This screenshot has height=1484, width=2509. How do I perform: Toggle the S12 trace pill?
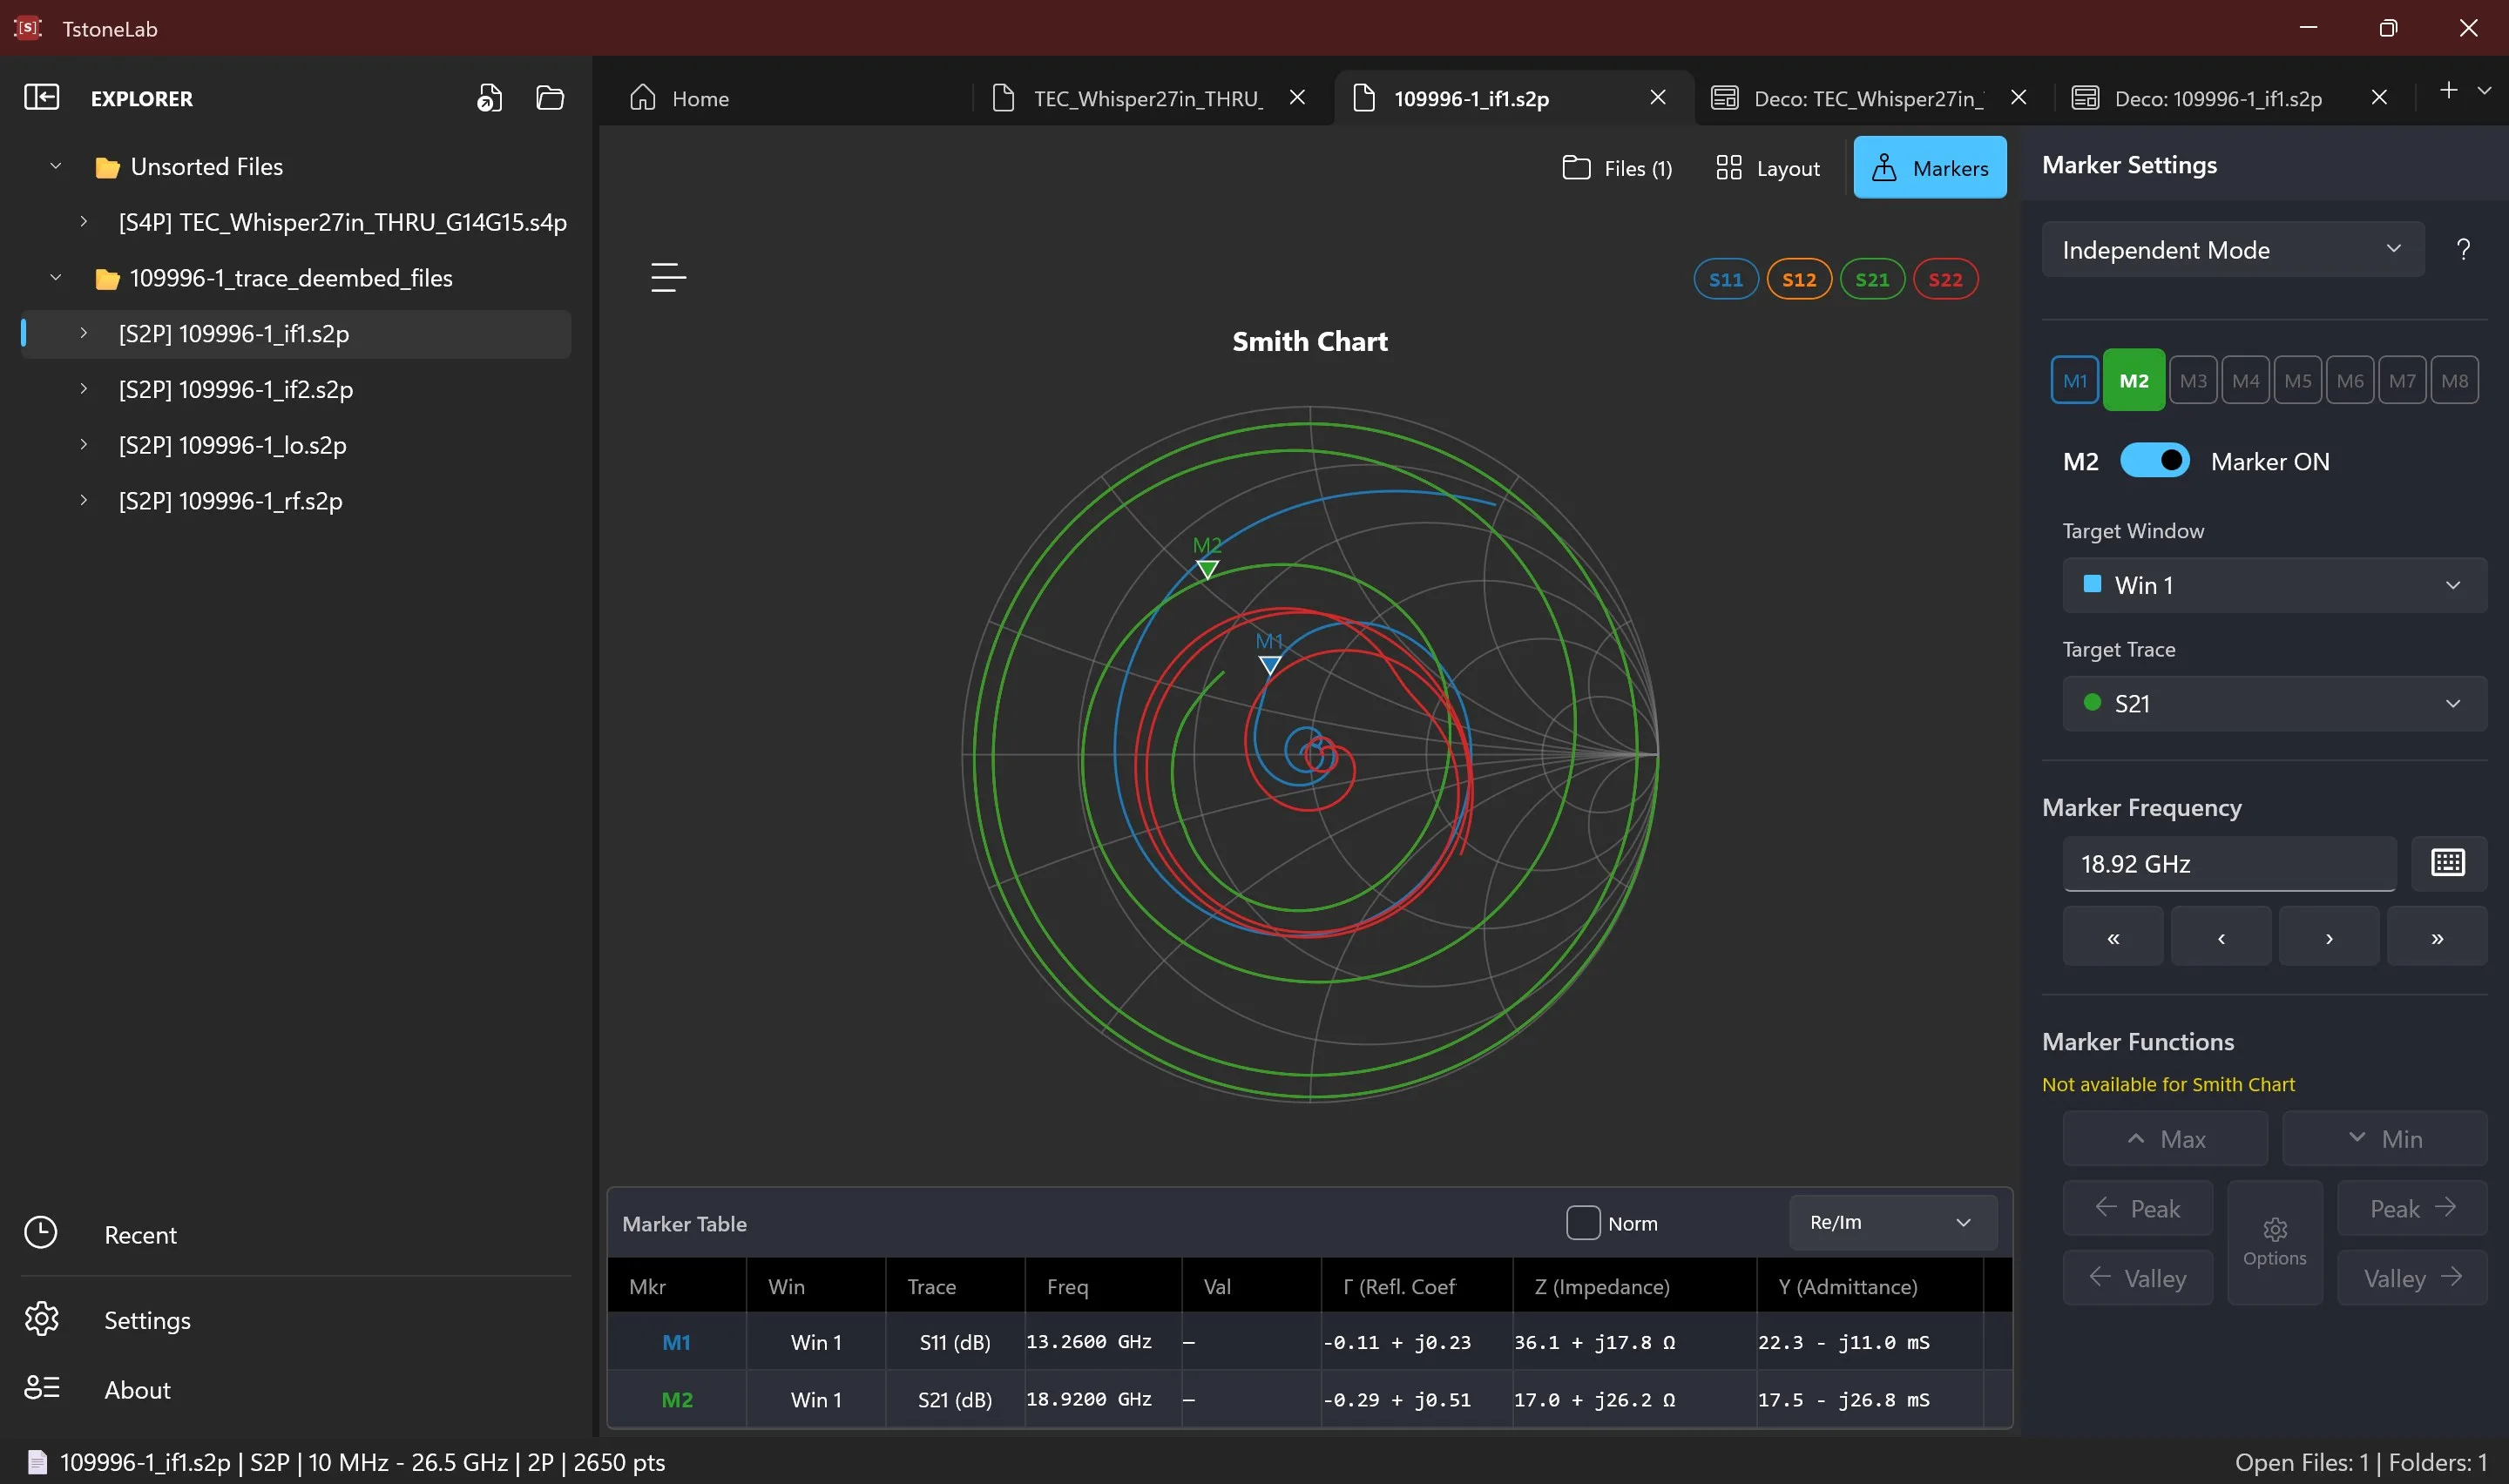point(1798,279)
